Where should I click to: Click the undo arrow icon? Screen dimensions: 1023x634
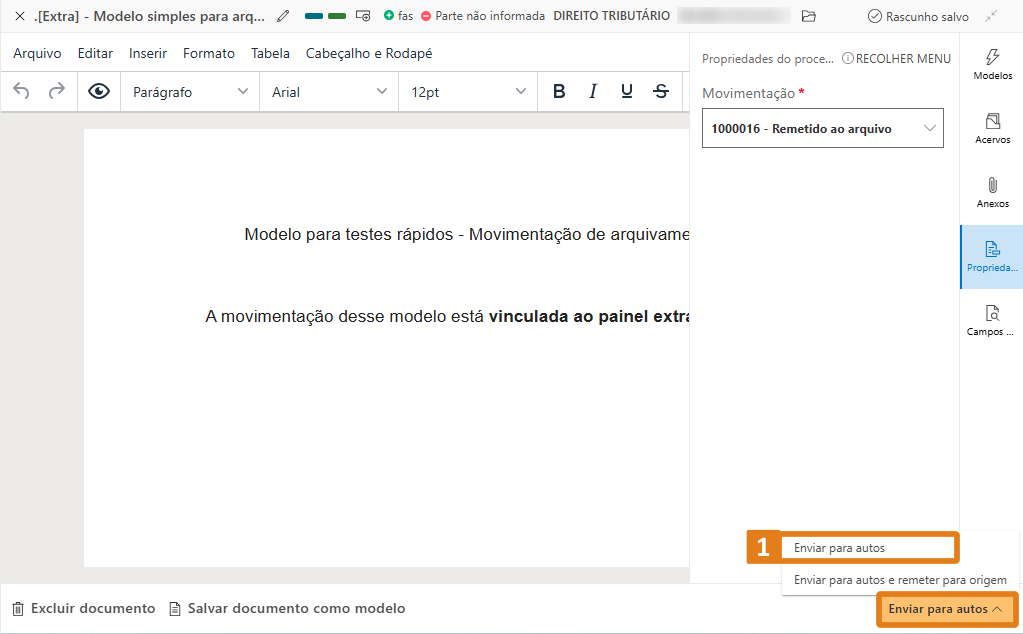click(x=20, y=91)
